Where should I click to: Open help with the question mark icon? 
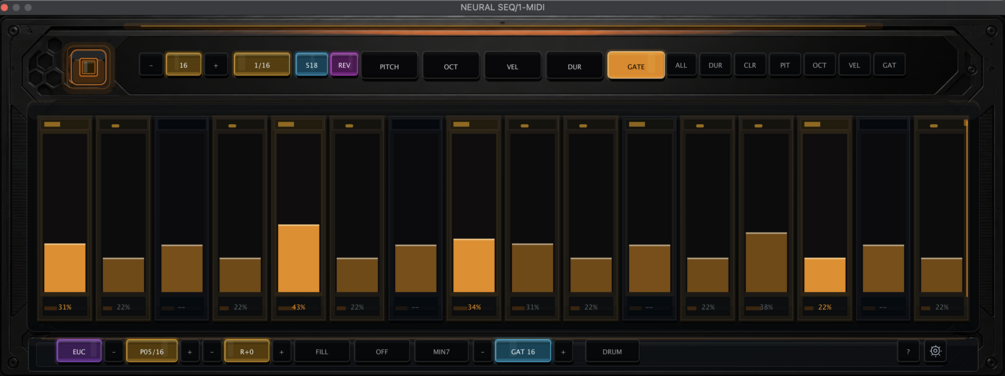click(x=908, y=351)
